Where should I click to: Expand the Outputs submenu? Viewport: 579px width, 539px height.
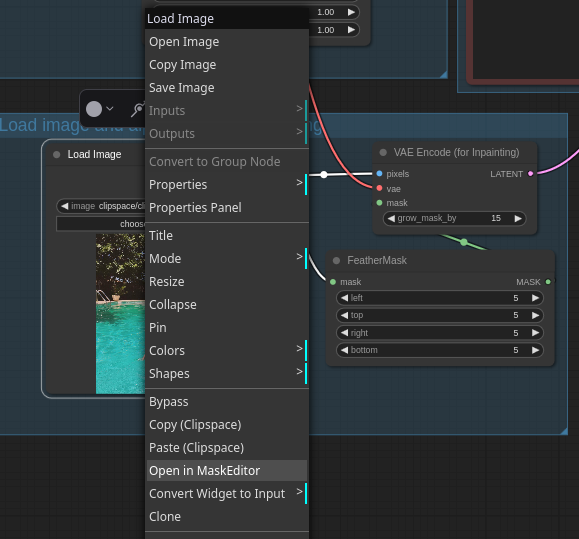pyautogui.click(x=227, y=133)
